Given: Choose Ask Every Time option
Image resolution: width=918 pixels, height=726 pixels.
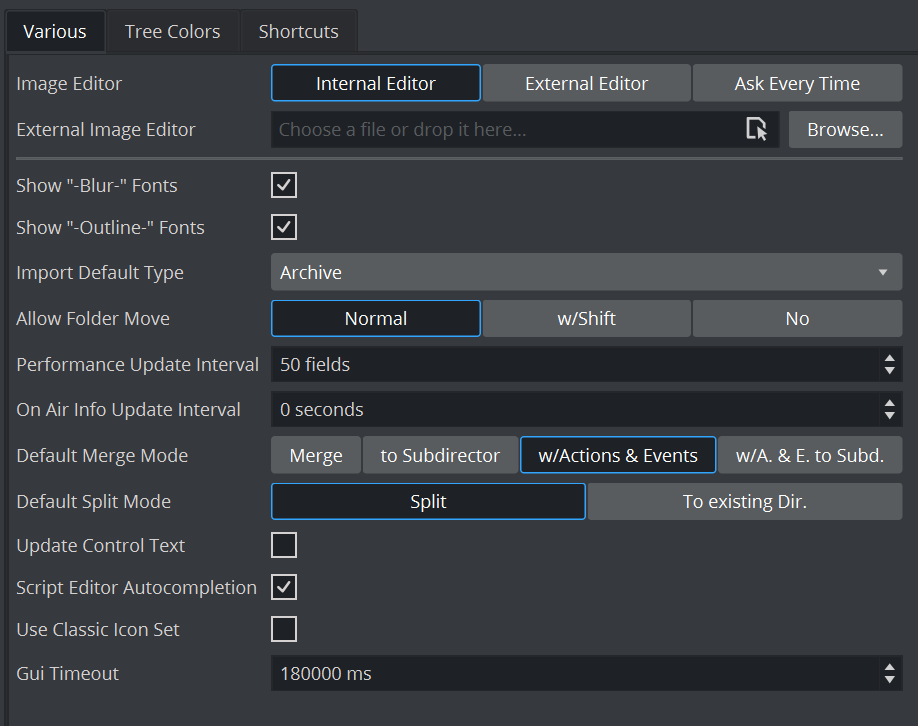Looking at the screenshot, I should 797,84.
